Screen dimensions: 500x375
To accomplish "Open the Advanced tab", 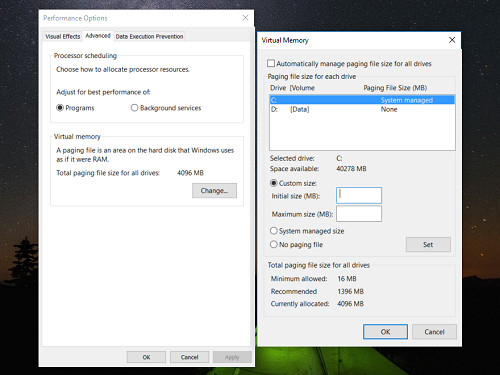I will click(98, 36).
